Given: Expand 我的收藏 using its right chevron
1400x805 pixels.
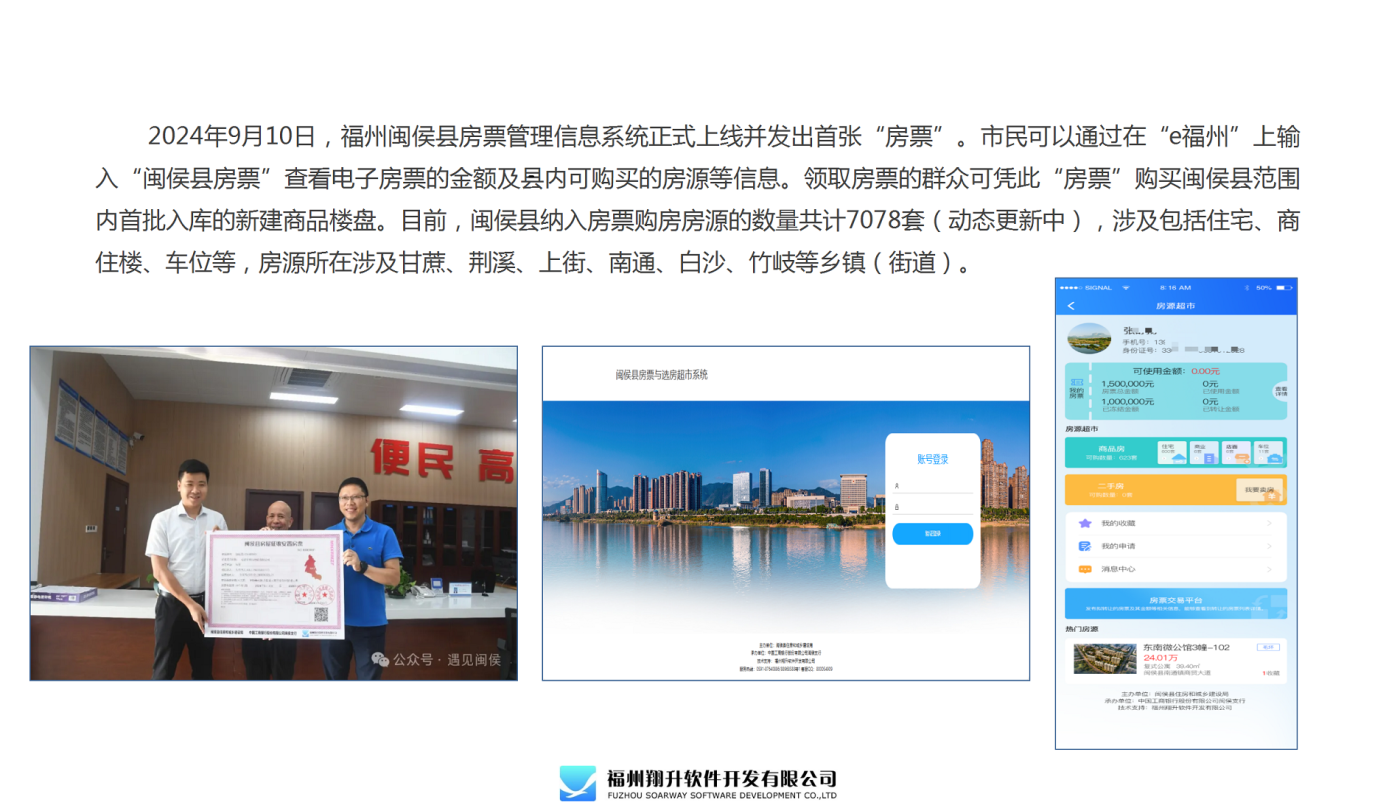Looking at the screenshot, I should (x=1269, y=523).
